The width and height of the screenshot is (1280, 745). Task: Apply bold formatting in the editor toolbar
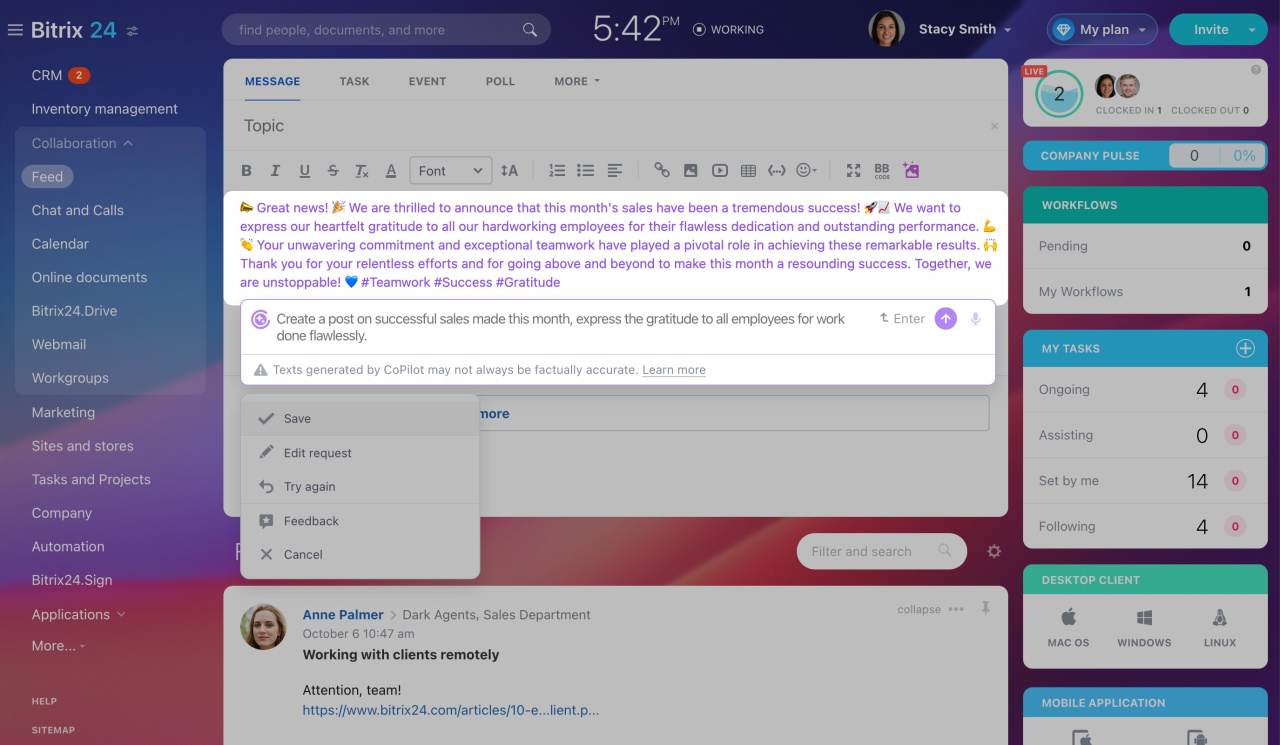[247, 171]
